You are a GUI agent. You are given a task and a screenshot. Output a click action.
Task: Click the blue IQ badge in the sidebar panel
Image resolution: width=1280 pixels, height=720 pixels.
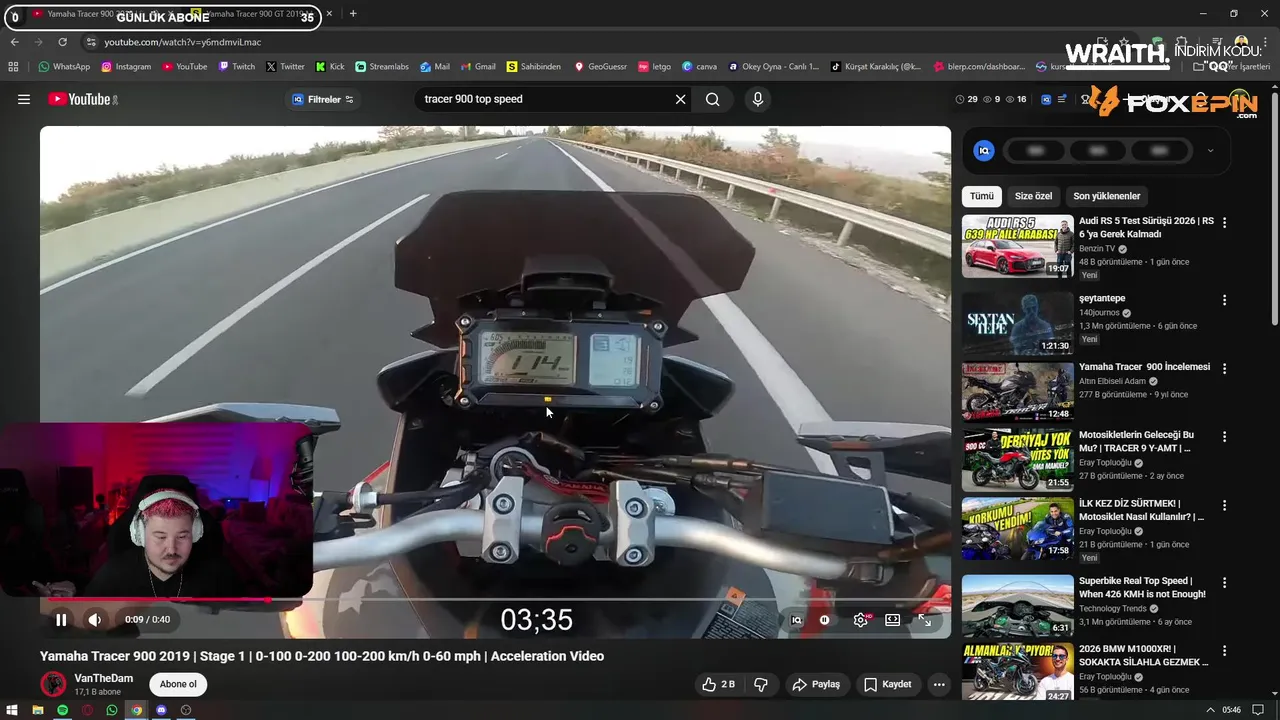click(x=984, y=151)
